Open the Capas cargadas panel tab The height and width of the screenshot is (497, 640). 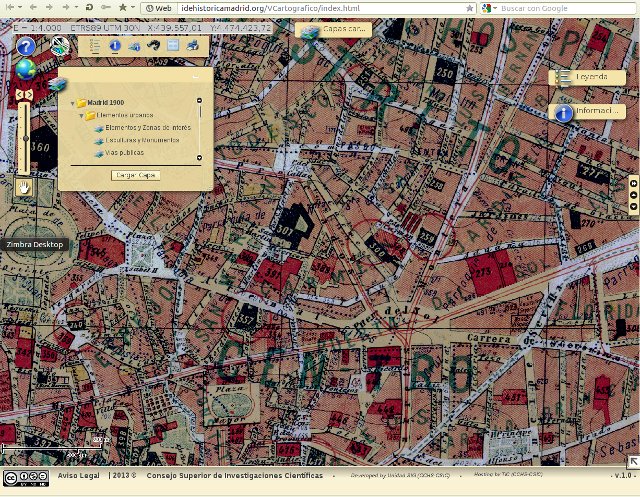335,30
